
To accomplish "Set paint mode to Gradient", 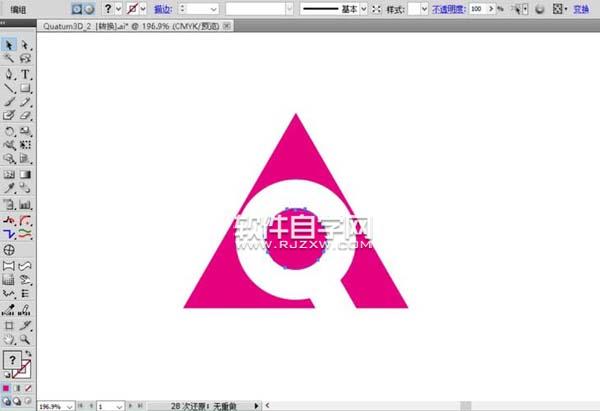I will (x=17, y=388).
